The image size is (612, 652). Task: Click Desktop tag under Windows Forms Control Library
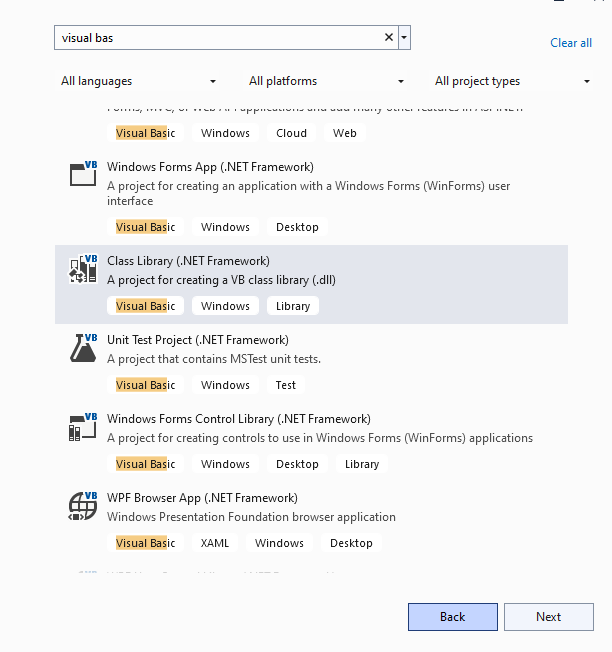(x=297, y=464)
